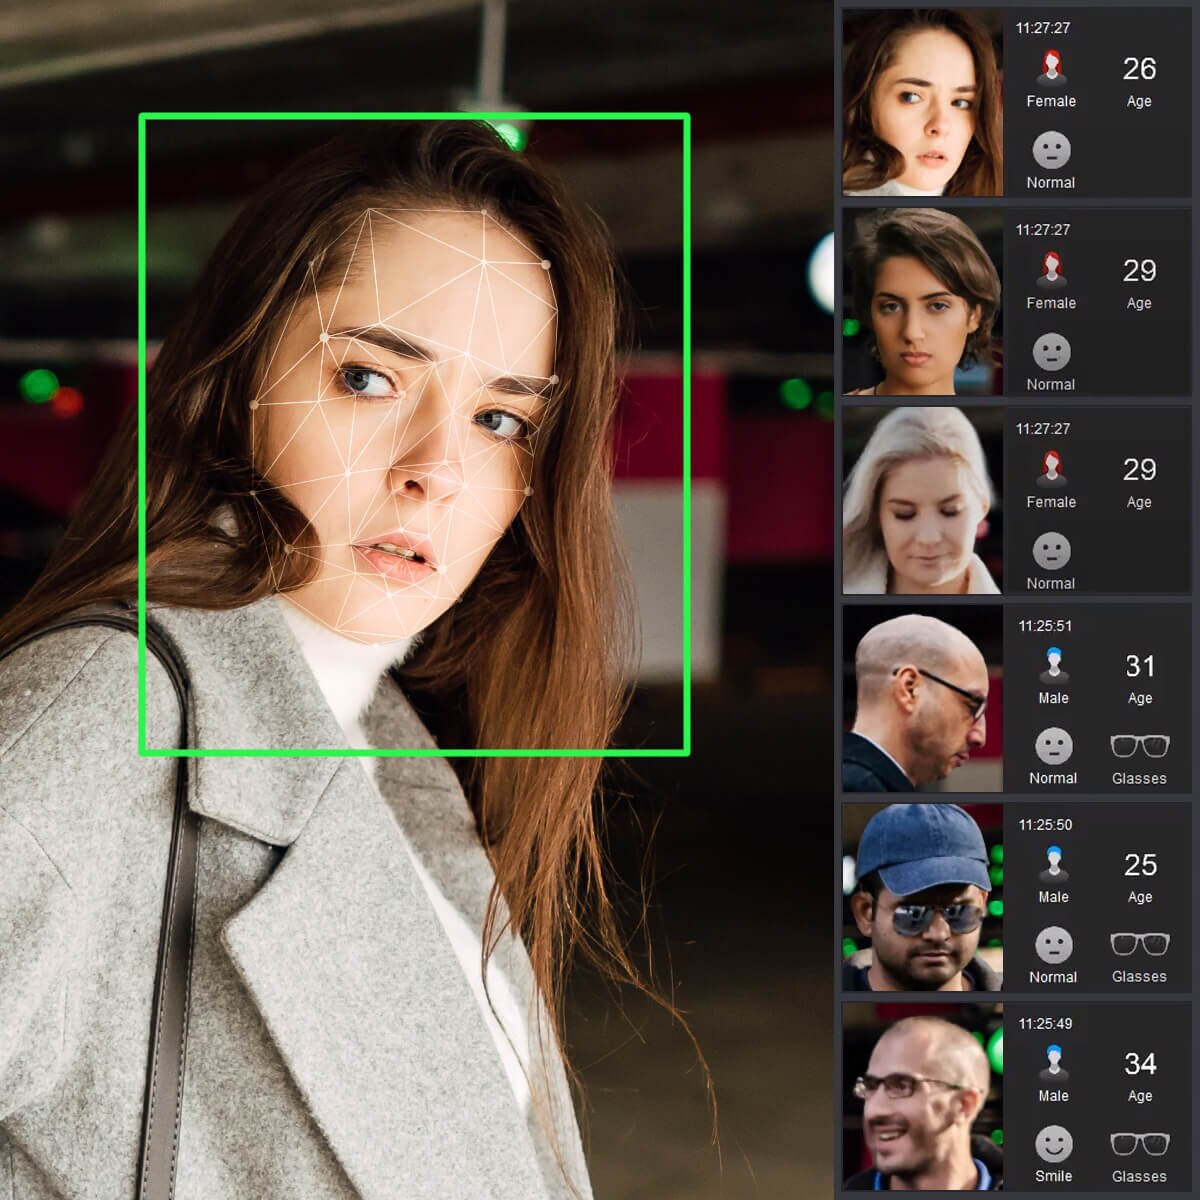
Task: Select the Normal face icon in the age 31 card
Action: [1053, 746]
